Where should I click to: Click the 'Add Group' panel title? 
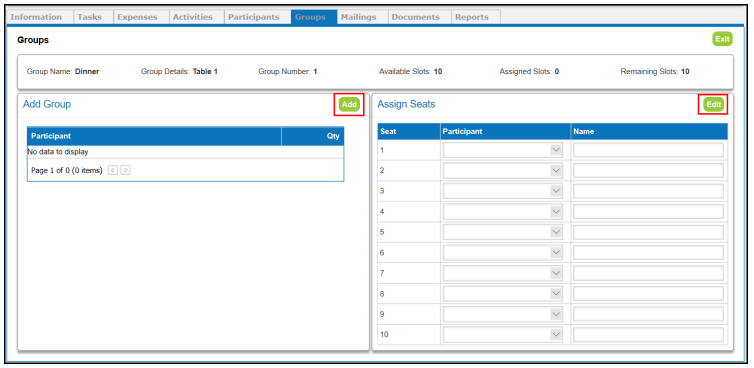point(47,104)
